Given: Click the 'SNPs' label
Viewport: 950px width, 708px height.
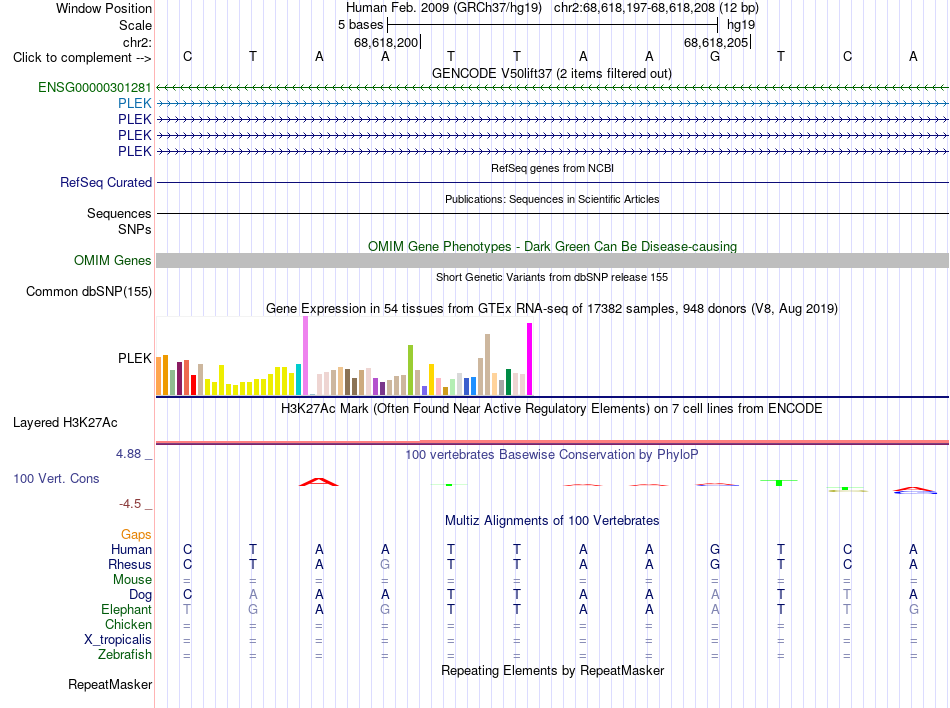Looking at the screenshot, I should [135, 230].
